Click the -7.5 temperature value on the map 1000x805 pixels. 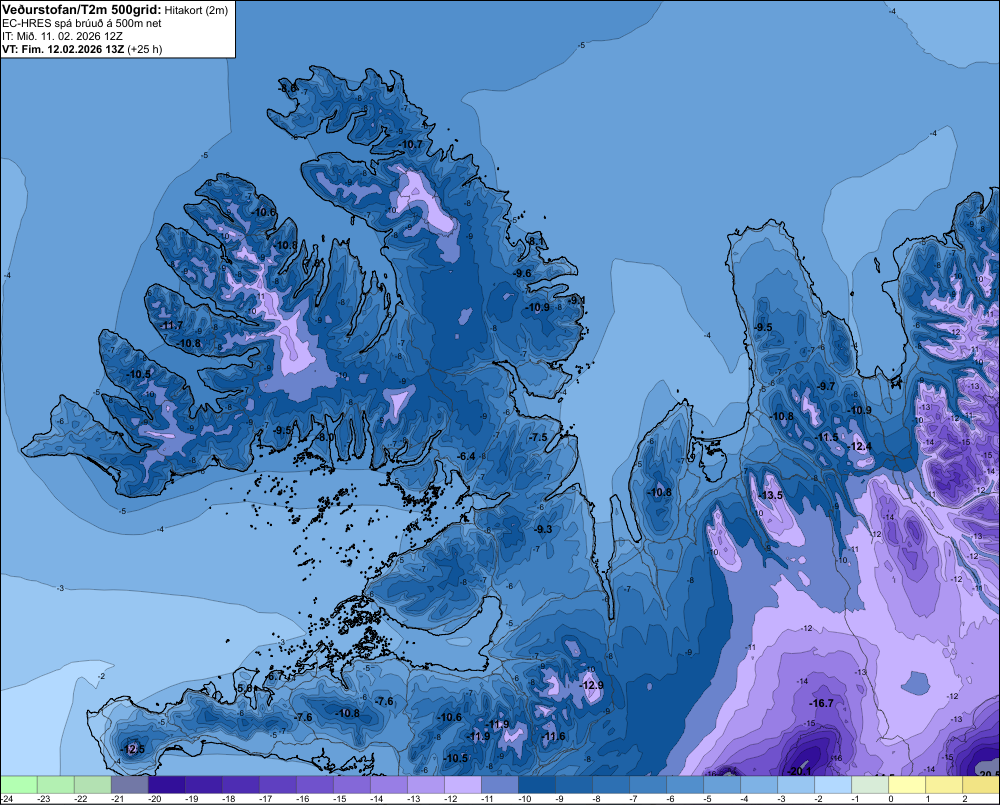coord(538,438)
